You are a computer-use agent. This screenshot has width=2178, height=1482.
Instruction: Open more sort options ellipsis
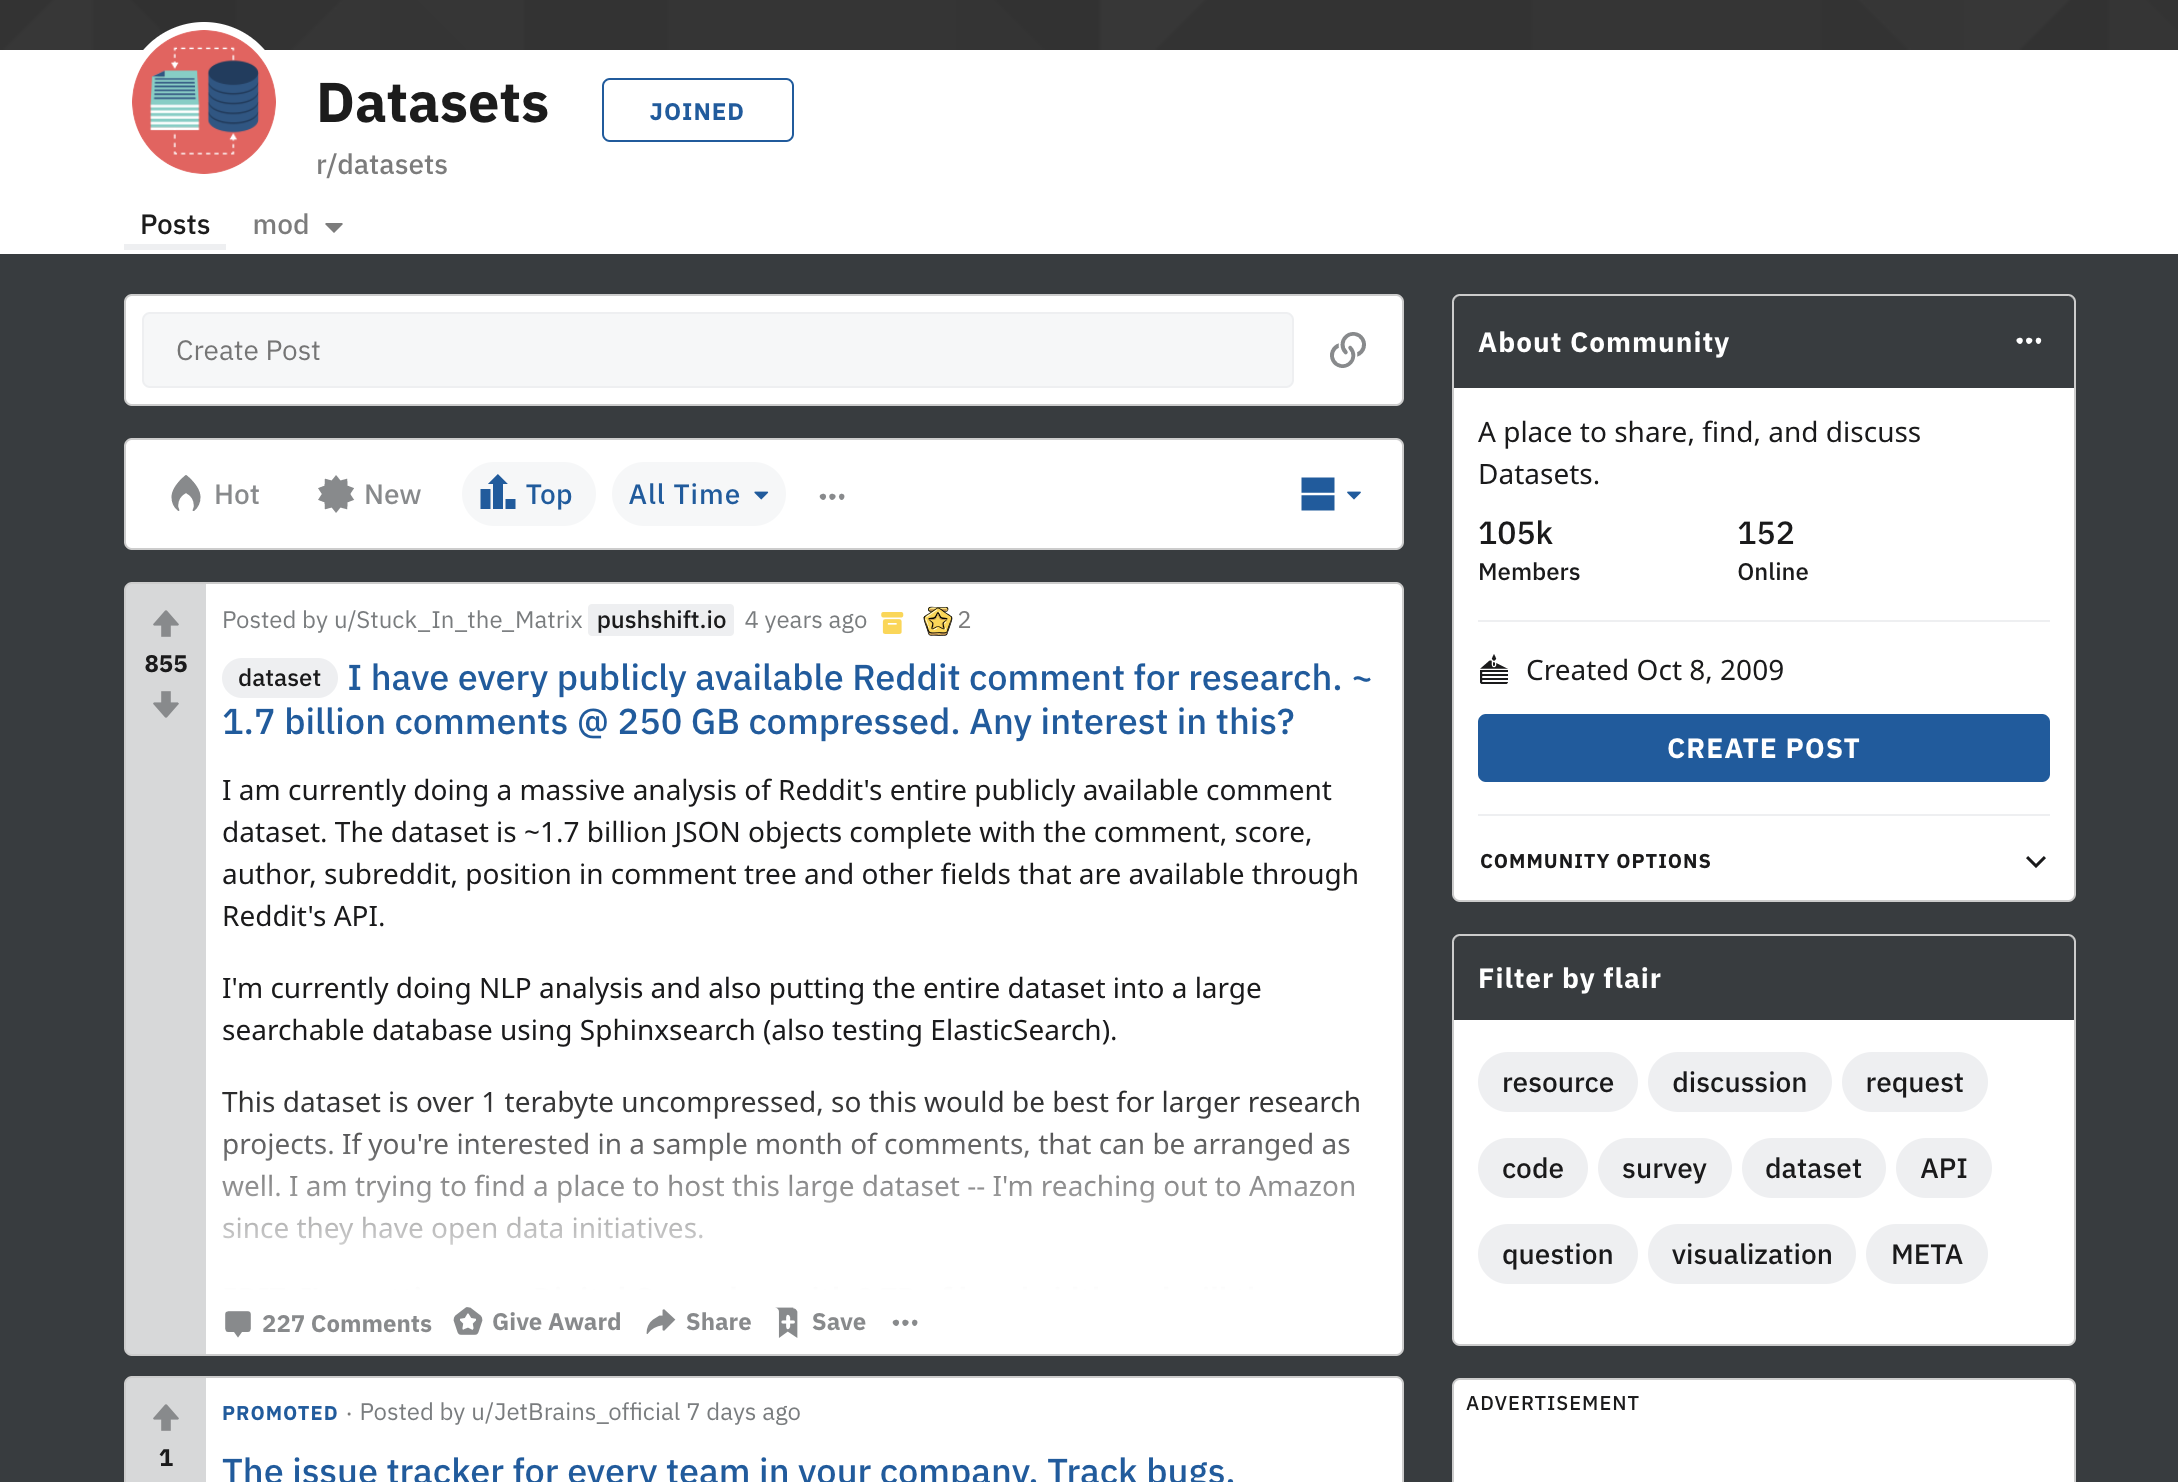point(832,496)
